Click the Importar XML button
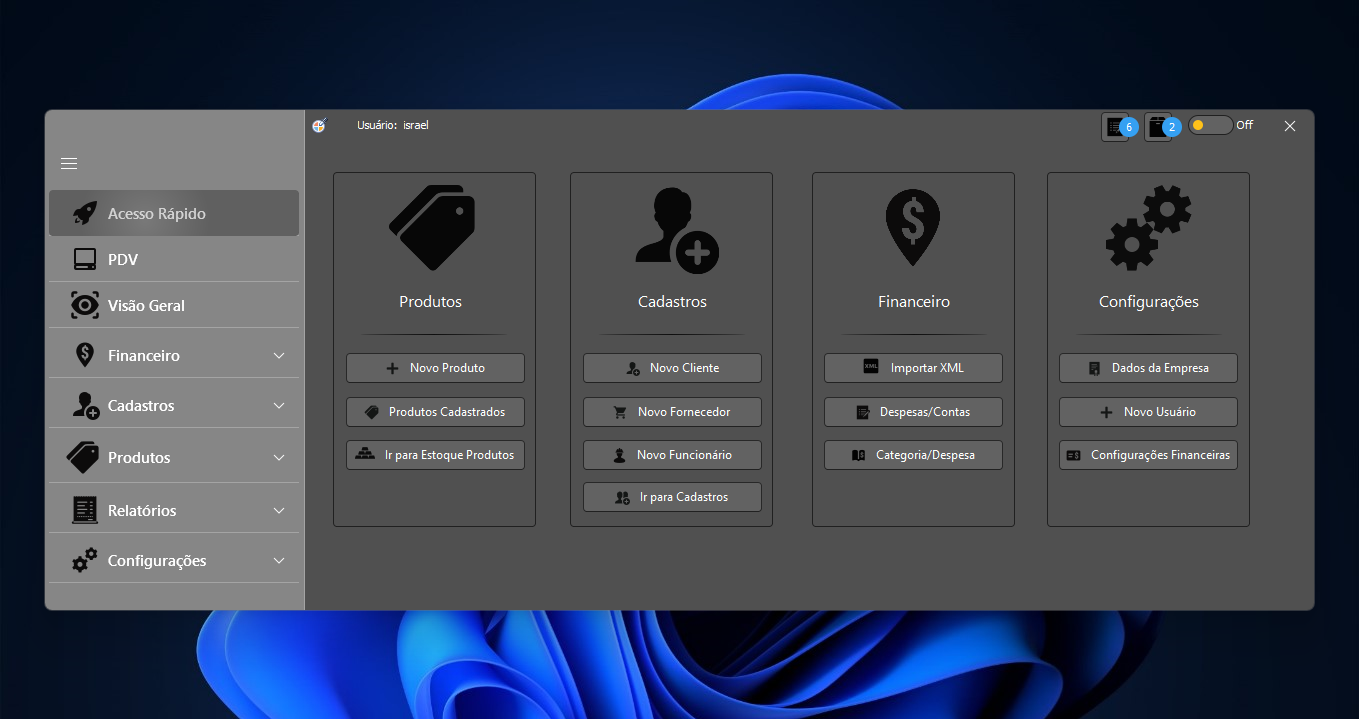The height and width of the screenshot is (719, 1359). tap(913, 368)
